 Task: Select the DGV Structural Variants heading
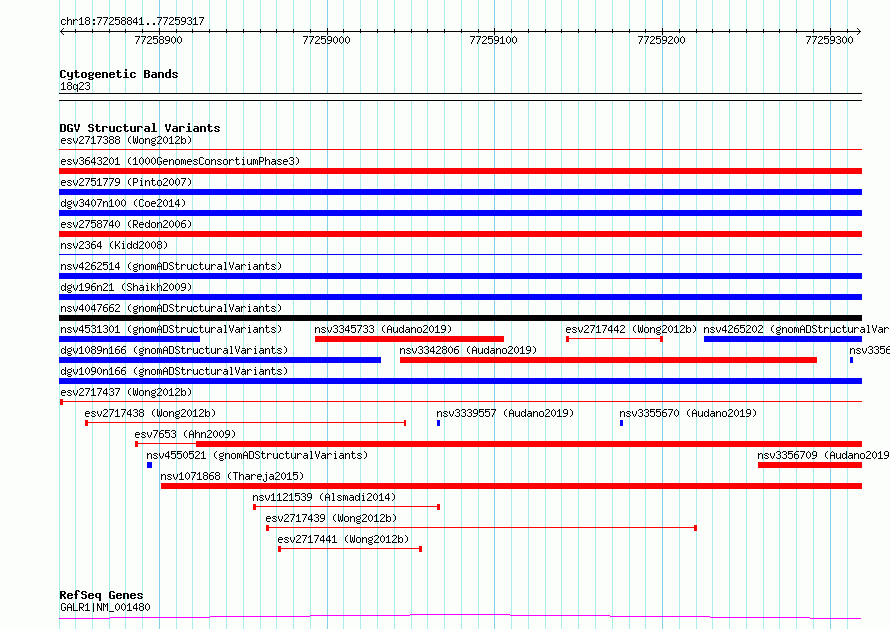point(140,128)
